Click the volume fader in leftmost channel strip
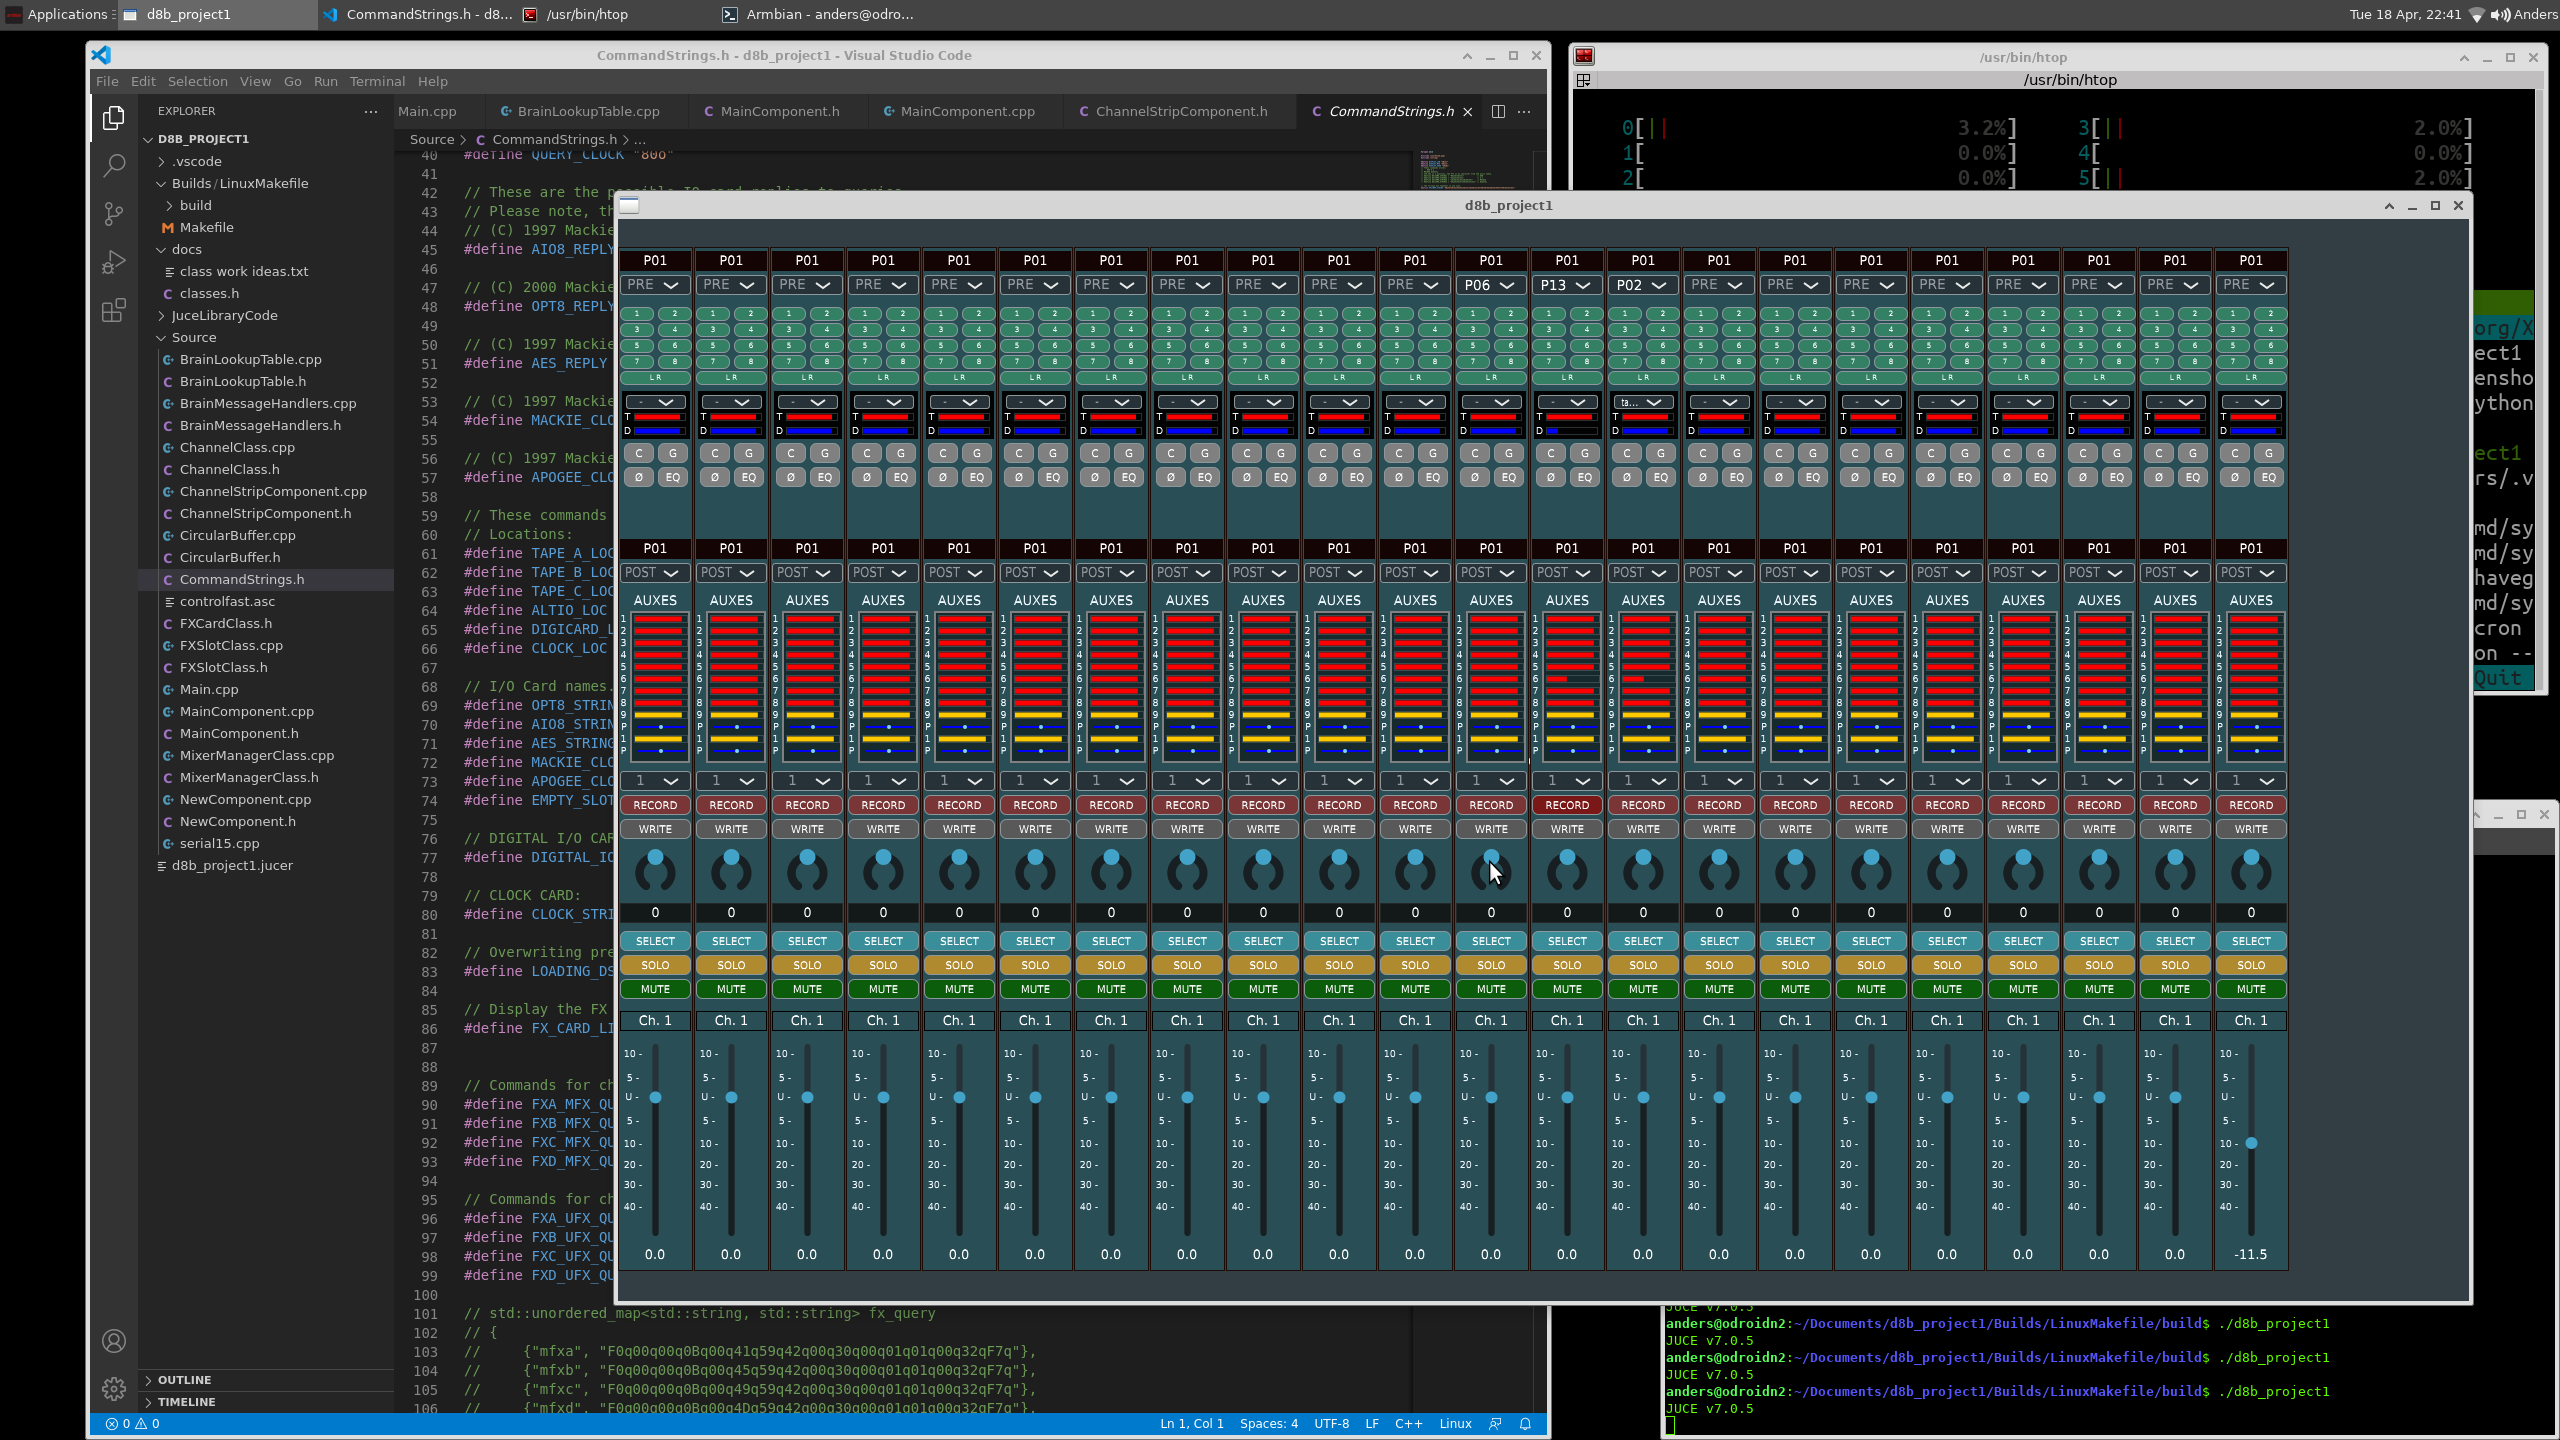Image resolution: width=2560 pixels, height=1440 pixels. point(655,1097)
